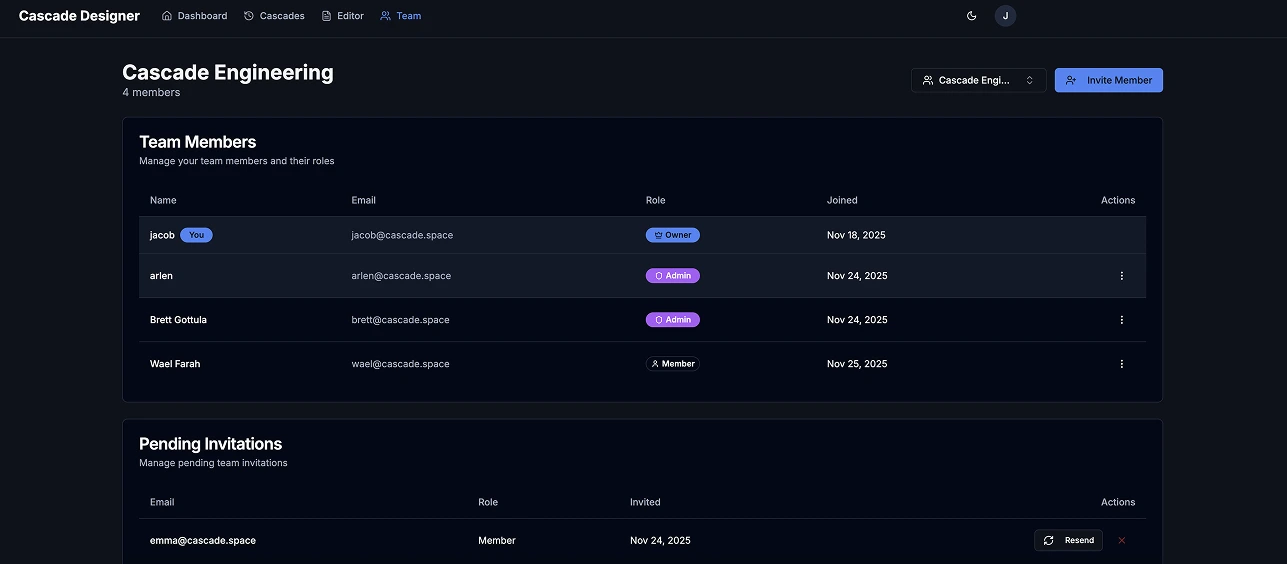Select the Team navigation tab
This screenshot has width=1287, height=564.
[x=401, y=16]
